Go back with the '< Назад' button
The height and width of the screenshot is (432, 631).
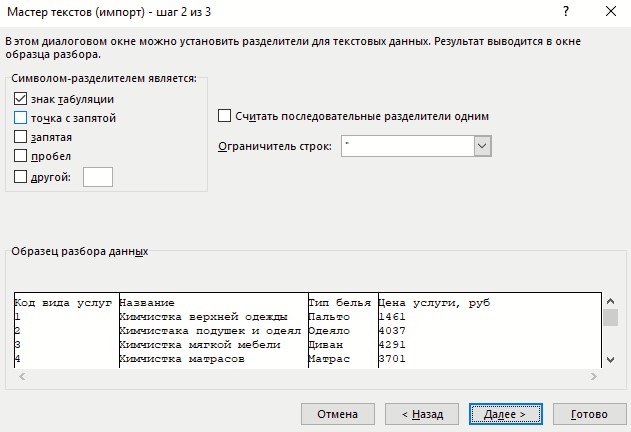(x=422, y=414)
